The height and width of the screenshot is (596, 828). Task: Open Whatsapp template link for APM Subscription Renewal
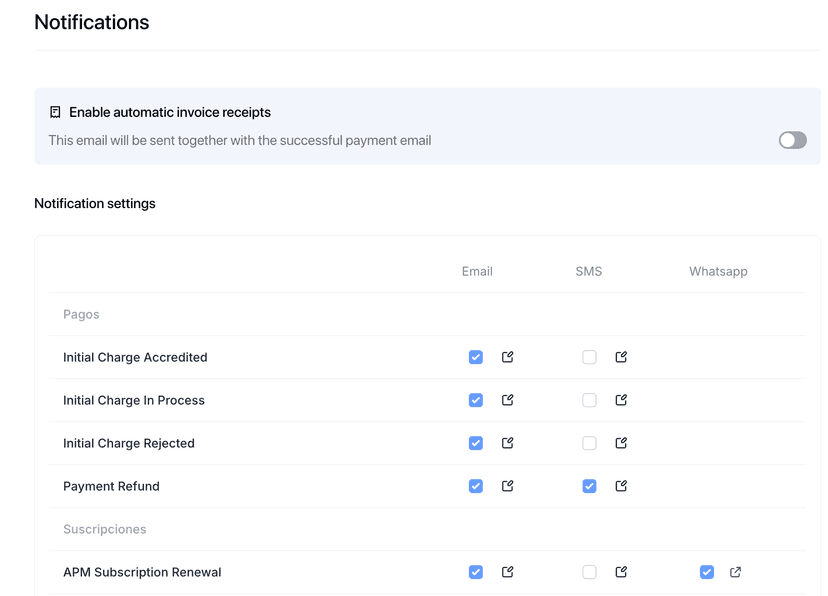(x=735, y=572)
